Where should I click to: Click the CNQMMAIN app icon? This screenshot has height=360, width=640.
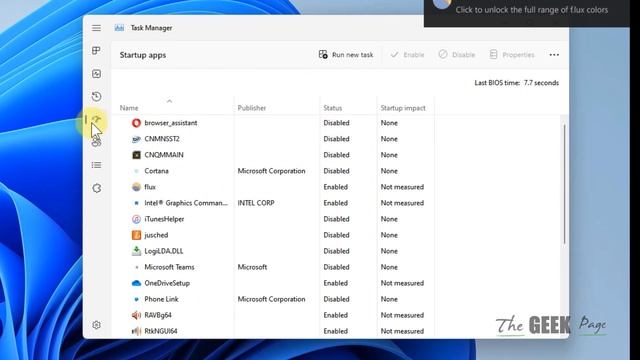tap(136, 155)
